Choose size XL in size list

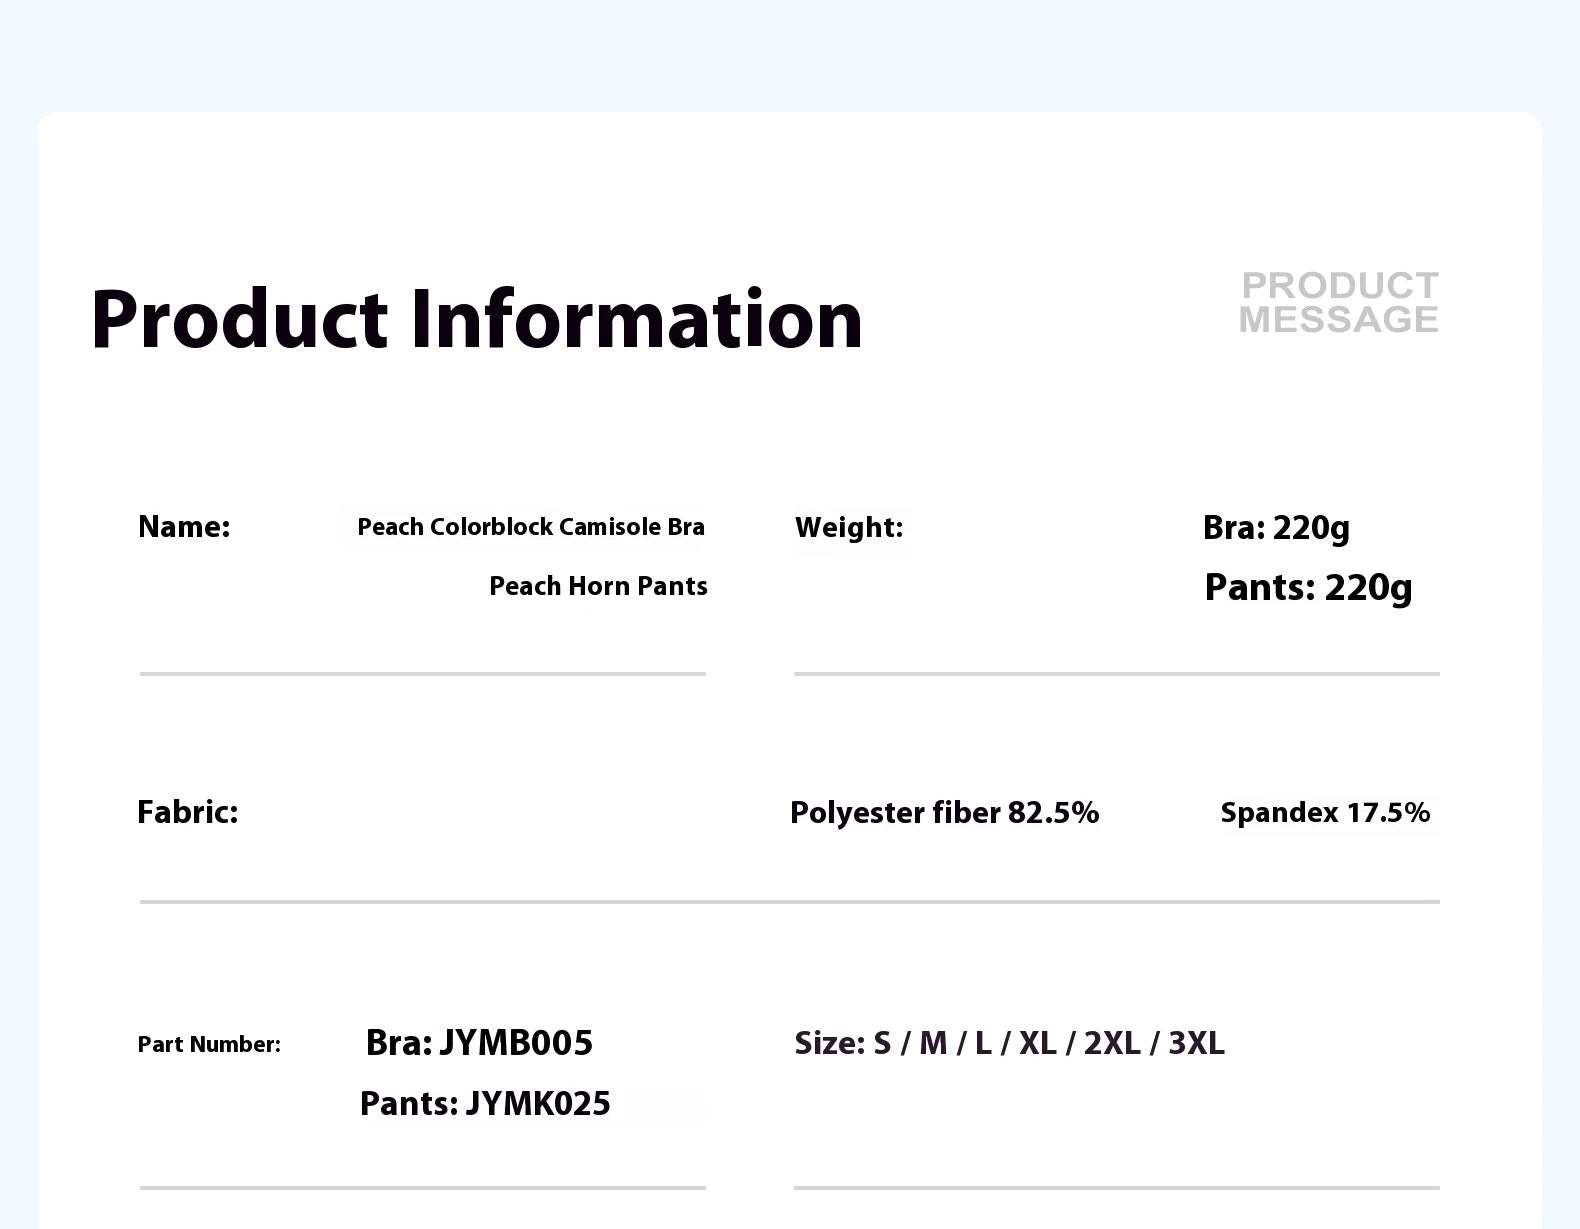click(x=1038, y=1043)
